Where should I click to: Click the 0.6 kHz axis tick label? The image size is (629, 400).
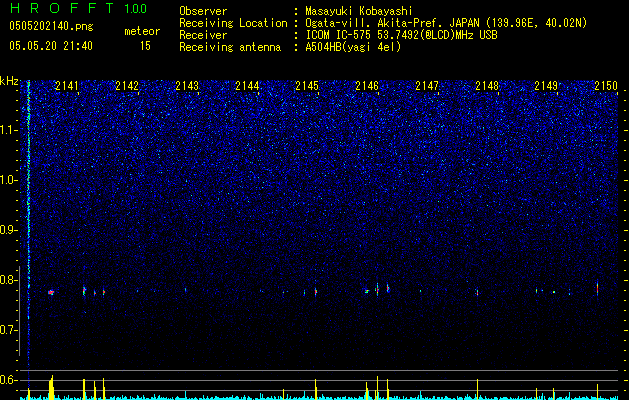(9, 380)
